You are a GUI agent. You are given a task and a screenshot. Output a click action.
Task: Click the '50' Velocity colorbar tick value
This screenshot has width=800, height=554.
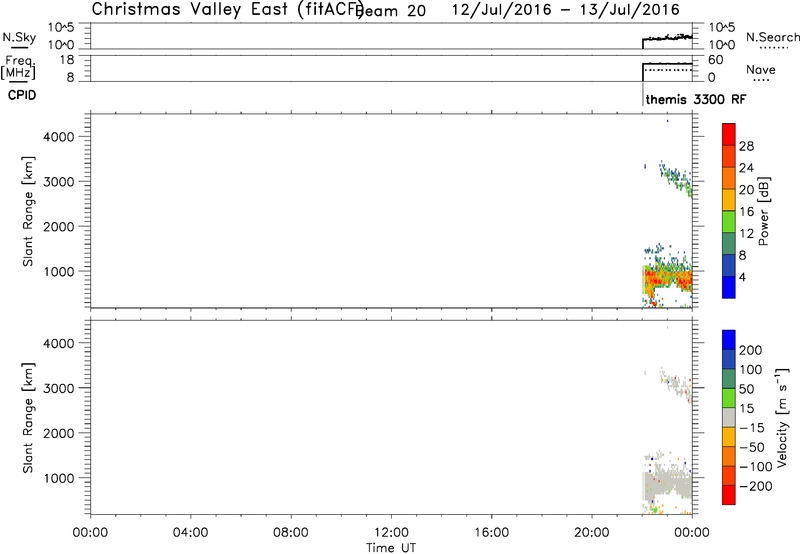tap(746, 389)
